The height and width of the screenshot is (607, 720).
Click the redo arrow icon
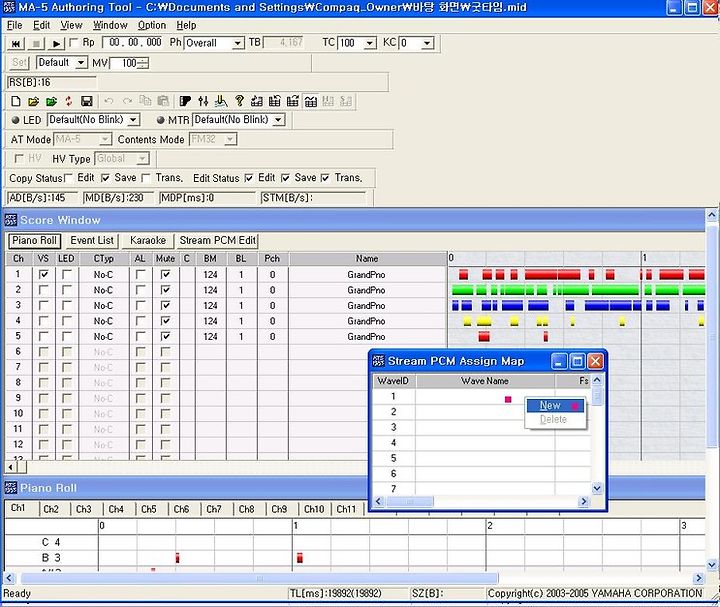[x=127, y=101]
